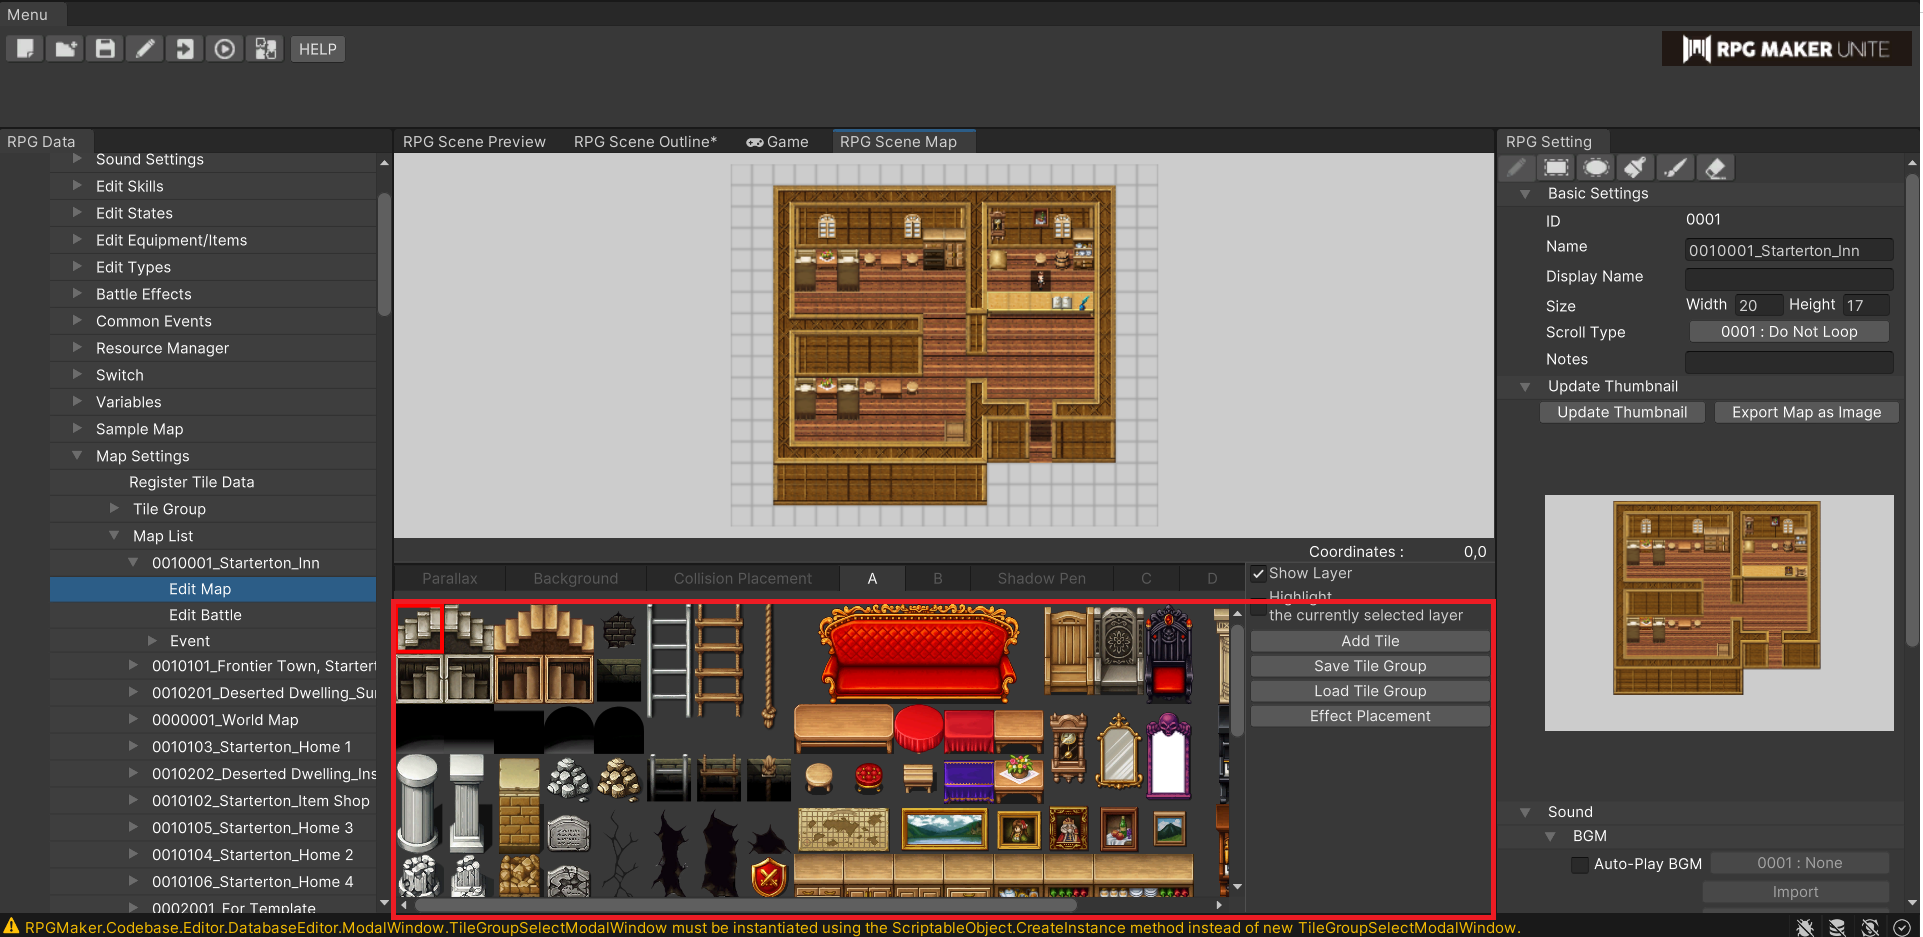
Task: Pick the hanging rope tile
Action: pos(768,665)
